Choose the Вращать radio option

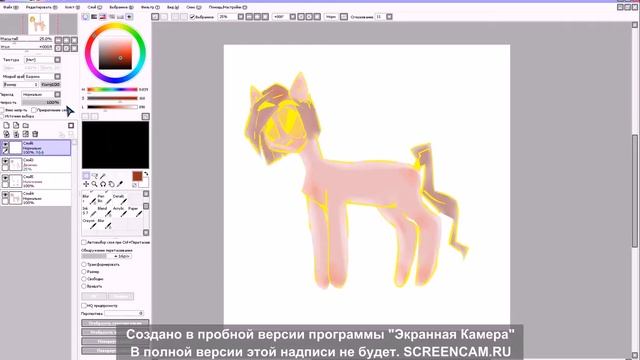[84, 287]
